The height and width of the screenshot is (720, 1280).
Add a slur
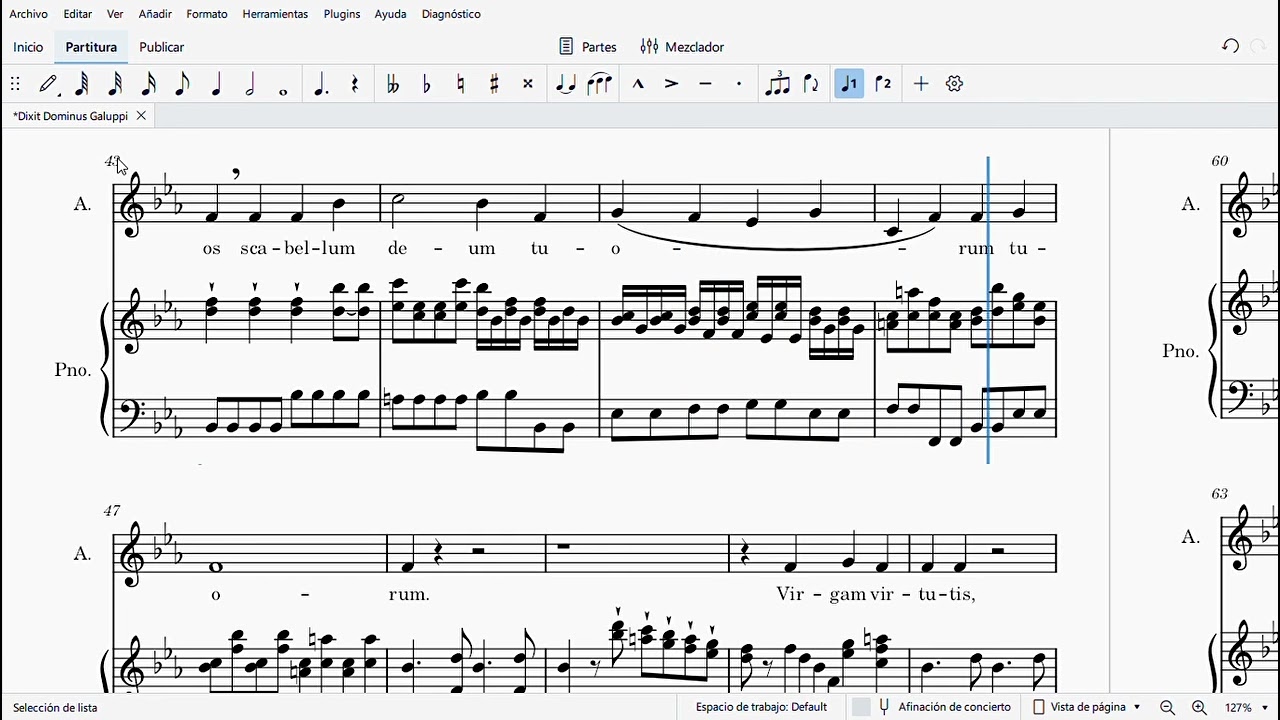(x=599, y=84)
